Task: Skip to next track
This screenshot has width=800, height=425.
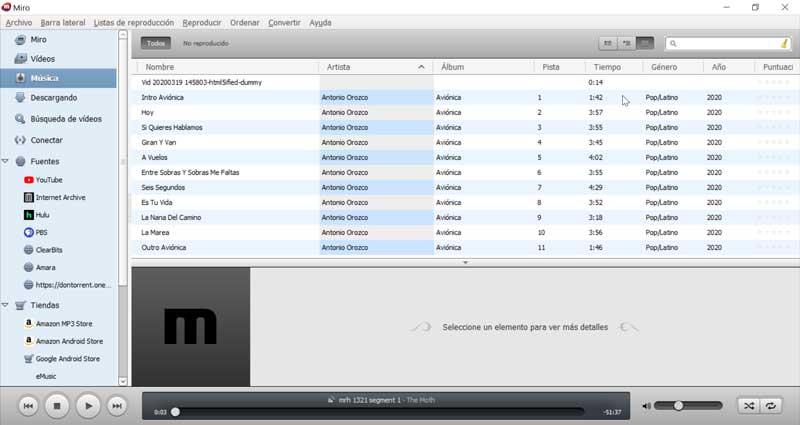Action: pos(117,406)
